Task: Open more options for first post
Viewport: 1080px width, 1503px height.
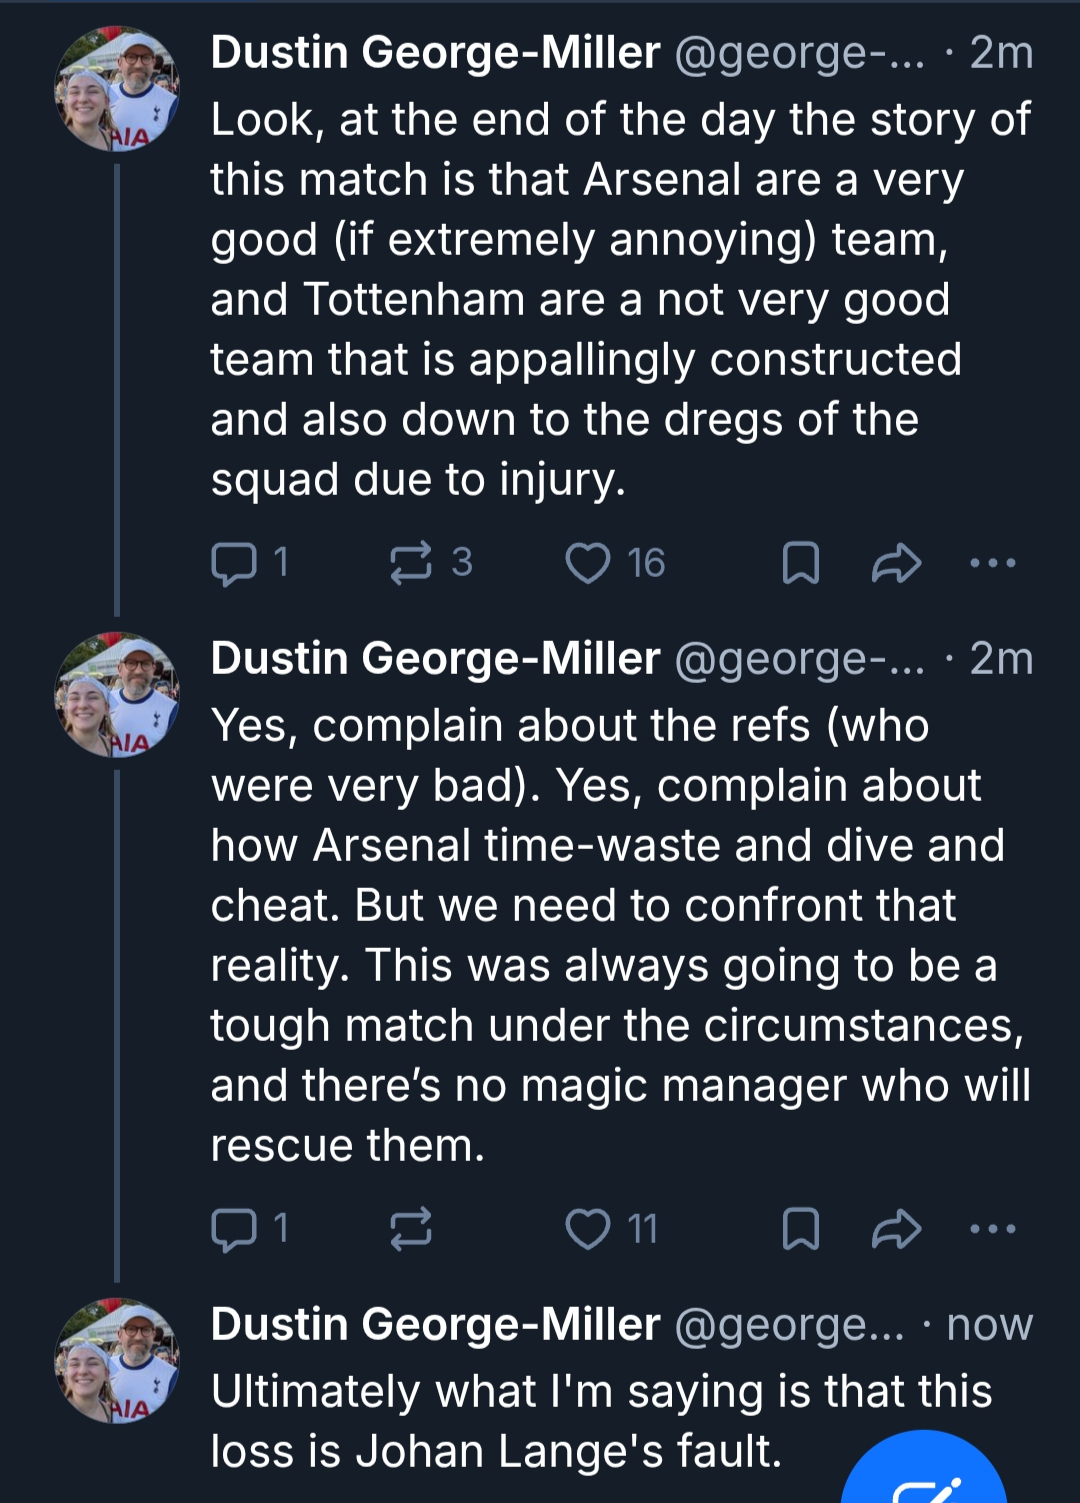Action: pyautogui.click(x=993, y=563)
